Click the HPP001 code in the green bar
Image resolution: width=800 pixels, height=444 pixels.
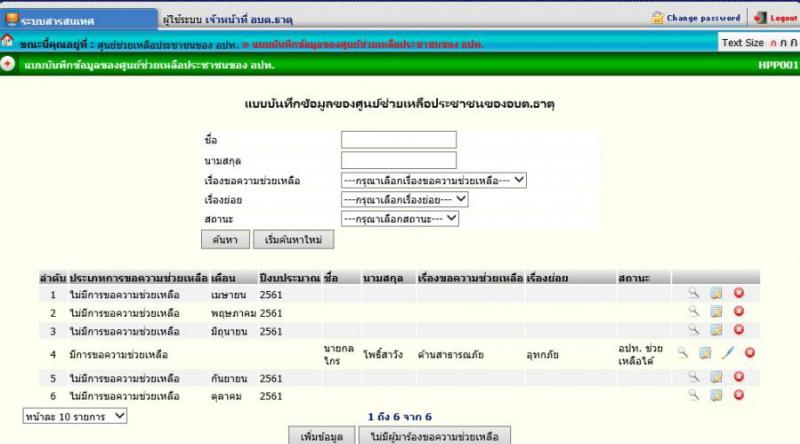tap(778, 65)
